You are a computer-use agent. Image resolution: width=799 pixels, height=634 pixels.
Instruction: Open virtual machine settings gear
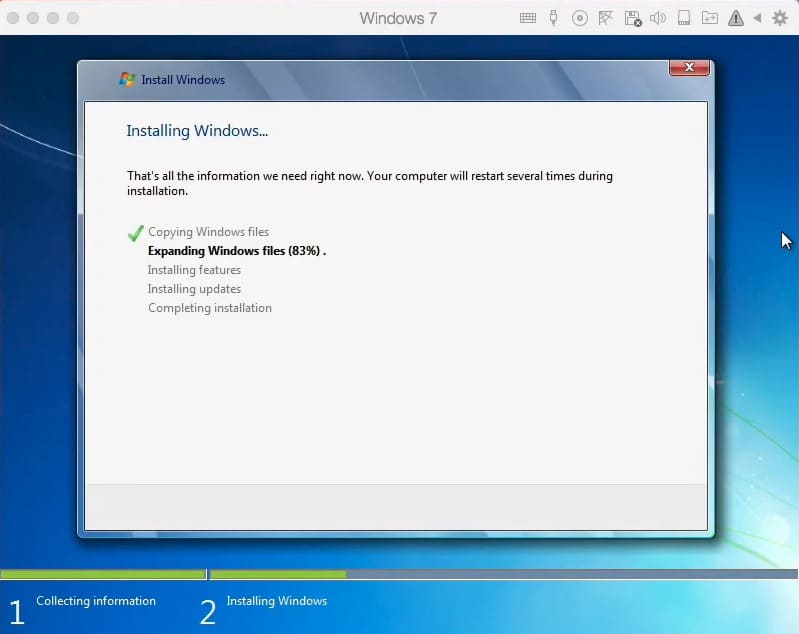tap(780, 18)
